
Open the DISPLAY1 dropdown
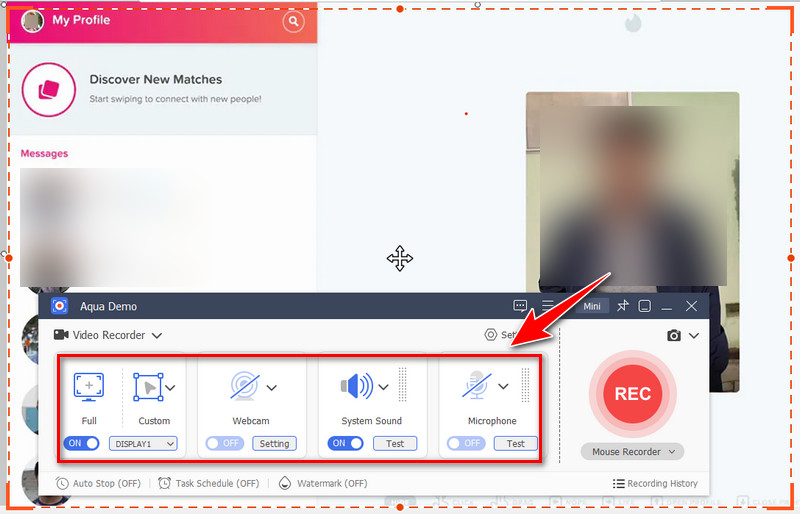[x=143, y=443]
